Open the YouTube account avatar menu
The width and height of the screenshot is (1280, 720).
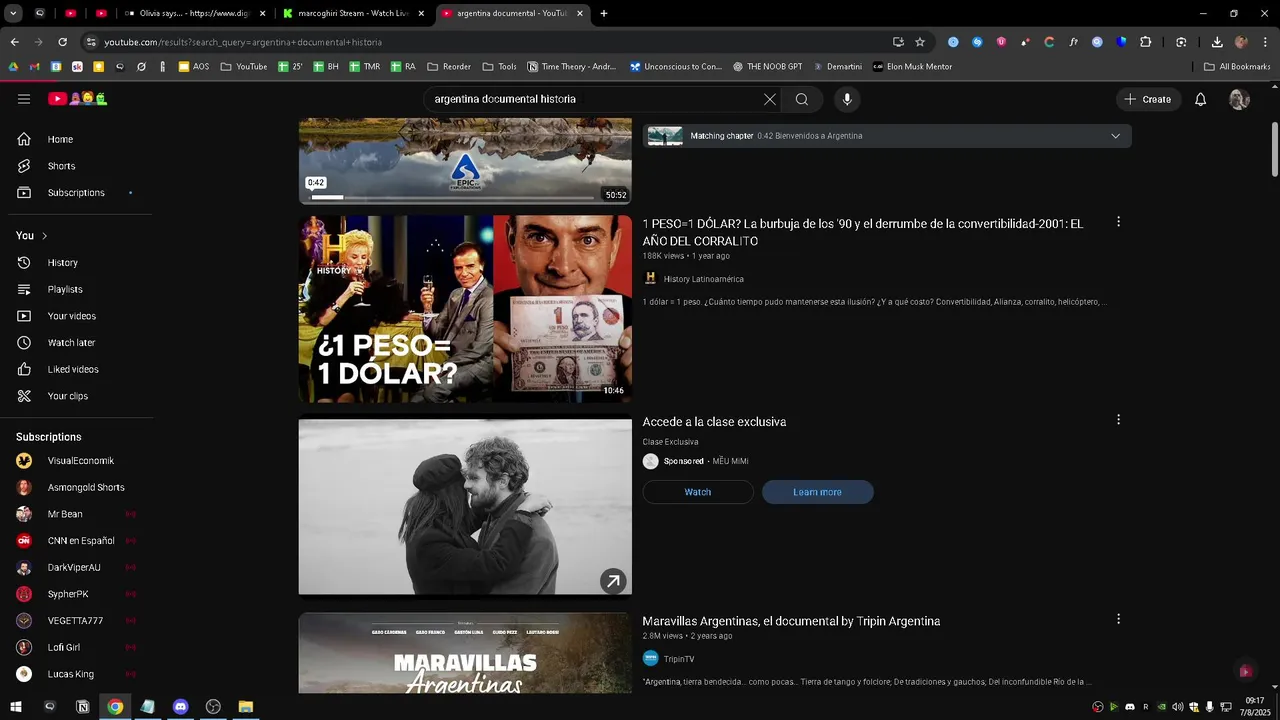pos(1239,99)
